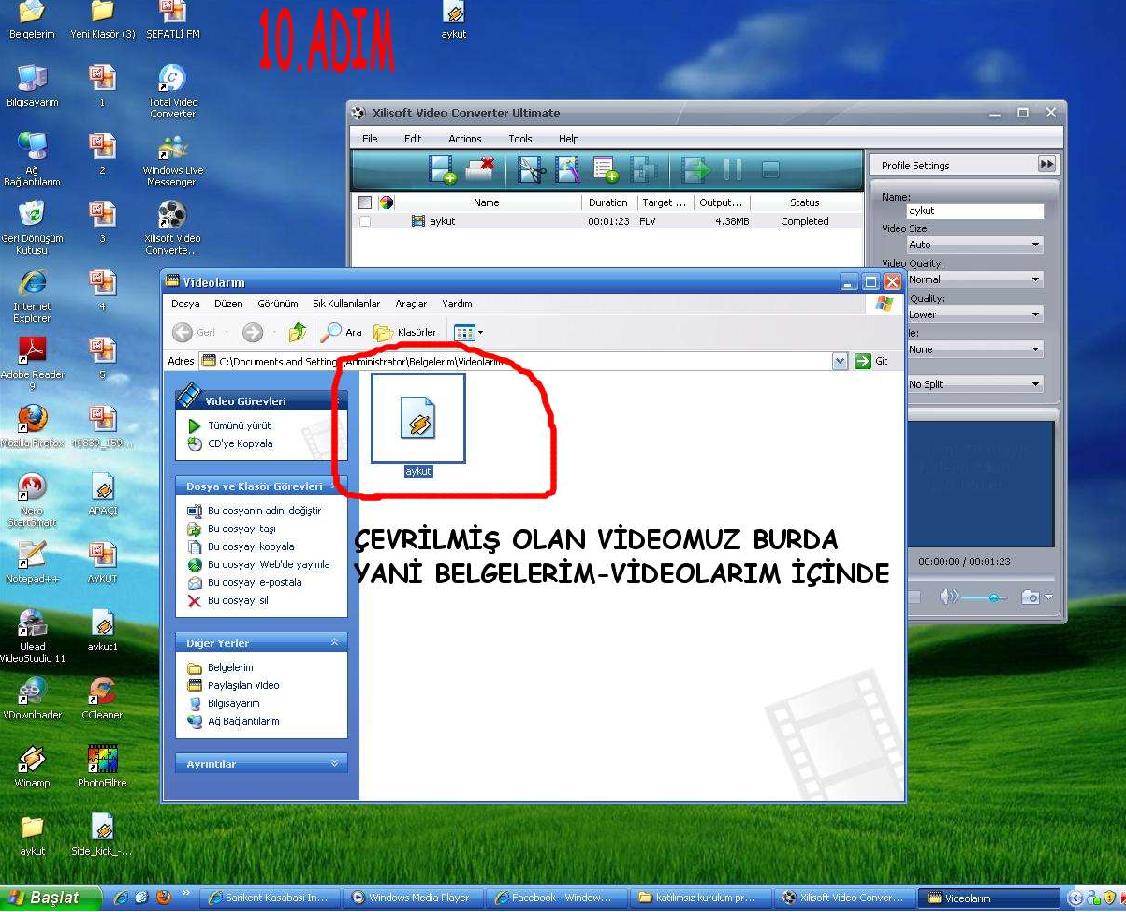Click Bu dosyayı e-postala link
Viewport: 1126px width, 912px height.
[254, 582]
